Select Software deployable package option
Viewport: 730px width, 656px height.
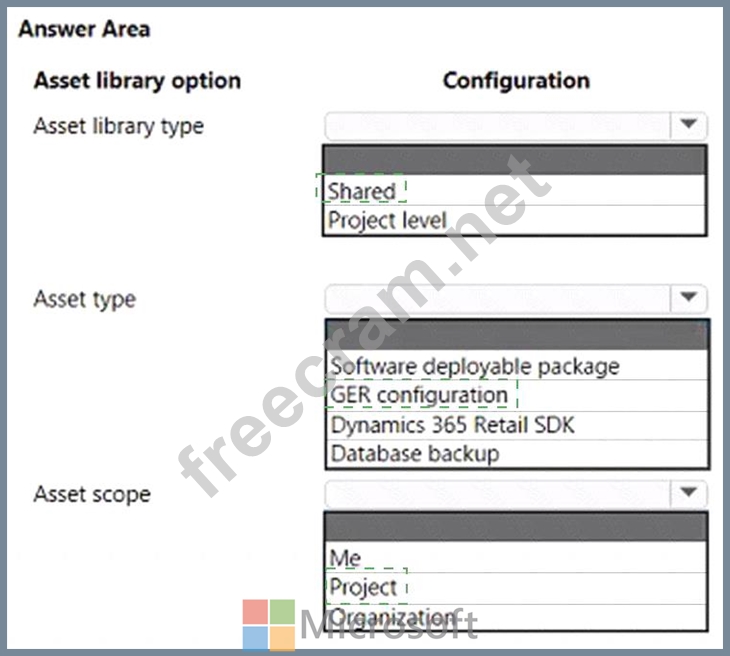coord(475,366)
